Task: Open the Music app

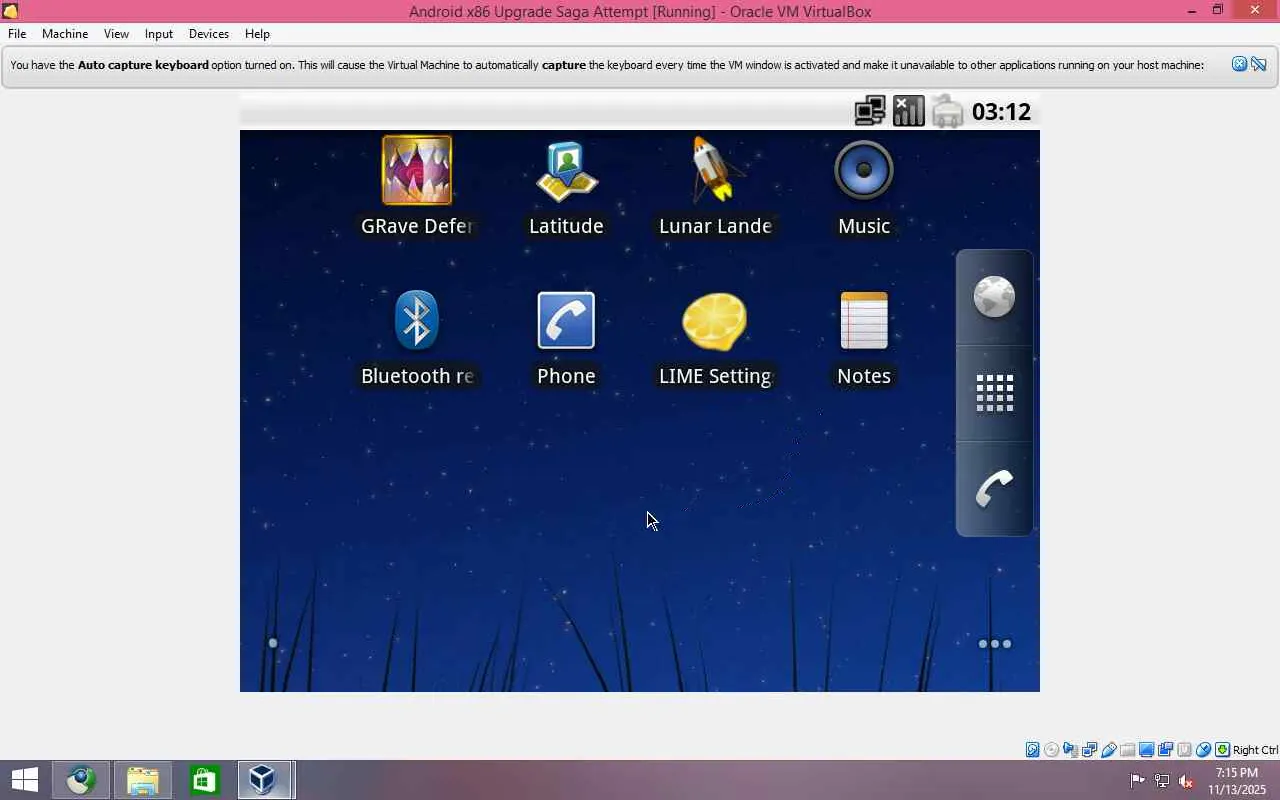Action: point(864,170)
